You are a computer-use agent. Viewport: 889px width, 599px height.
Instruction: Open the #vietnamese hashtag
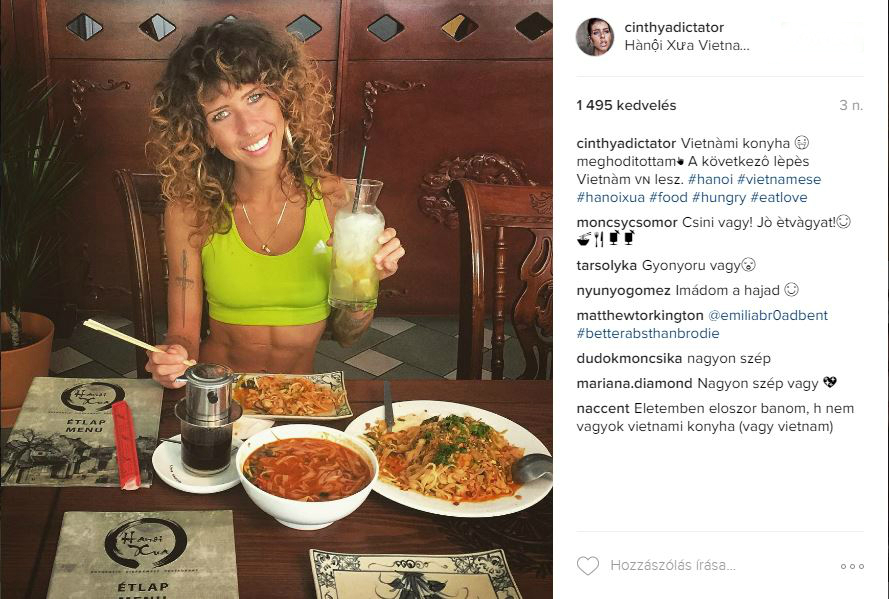coord(779,179)
